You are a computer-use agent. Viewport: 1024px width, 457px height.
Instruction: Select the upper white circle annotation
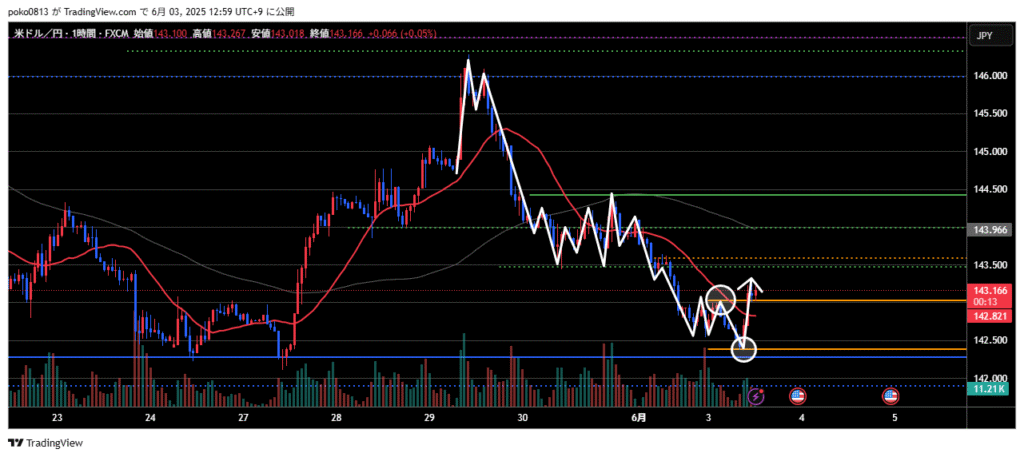[x=720, y=298]
